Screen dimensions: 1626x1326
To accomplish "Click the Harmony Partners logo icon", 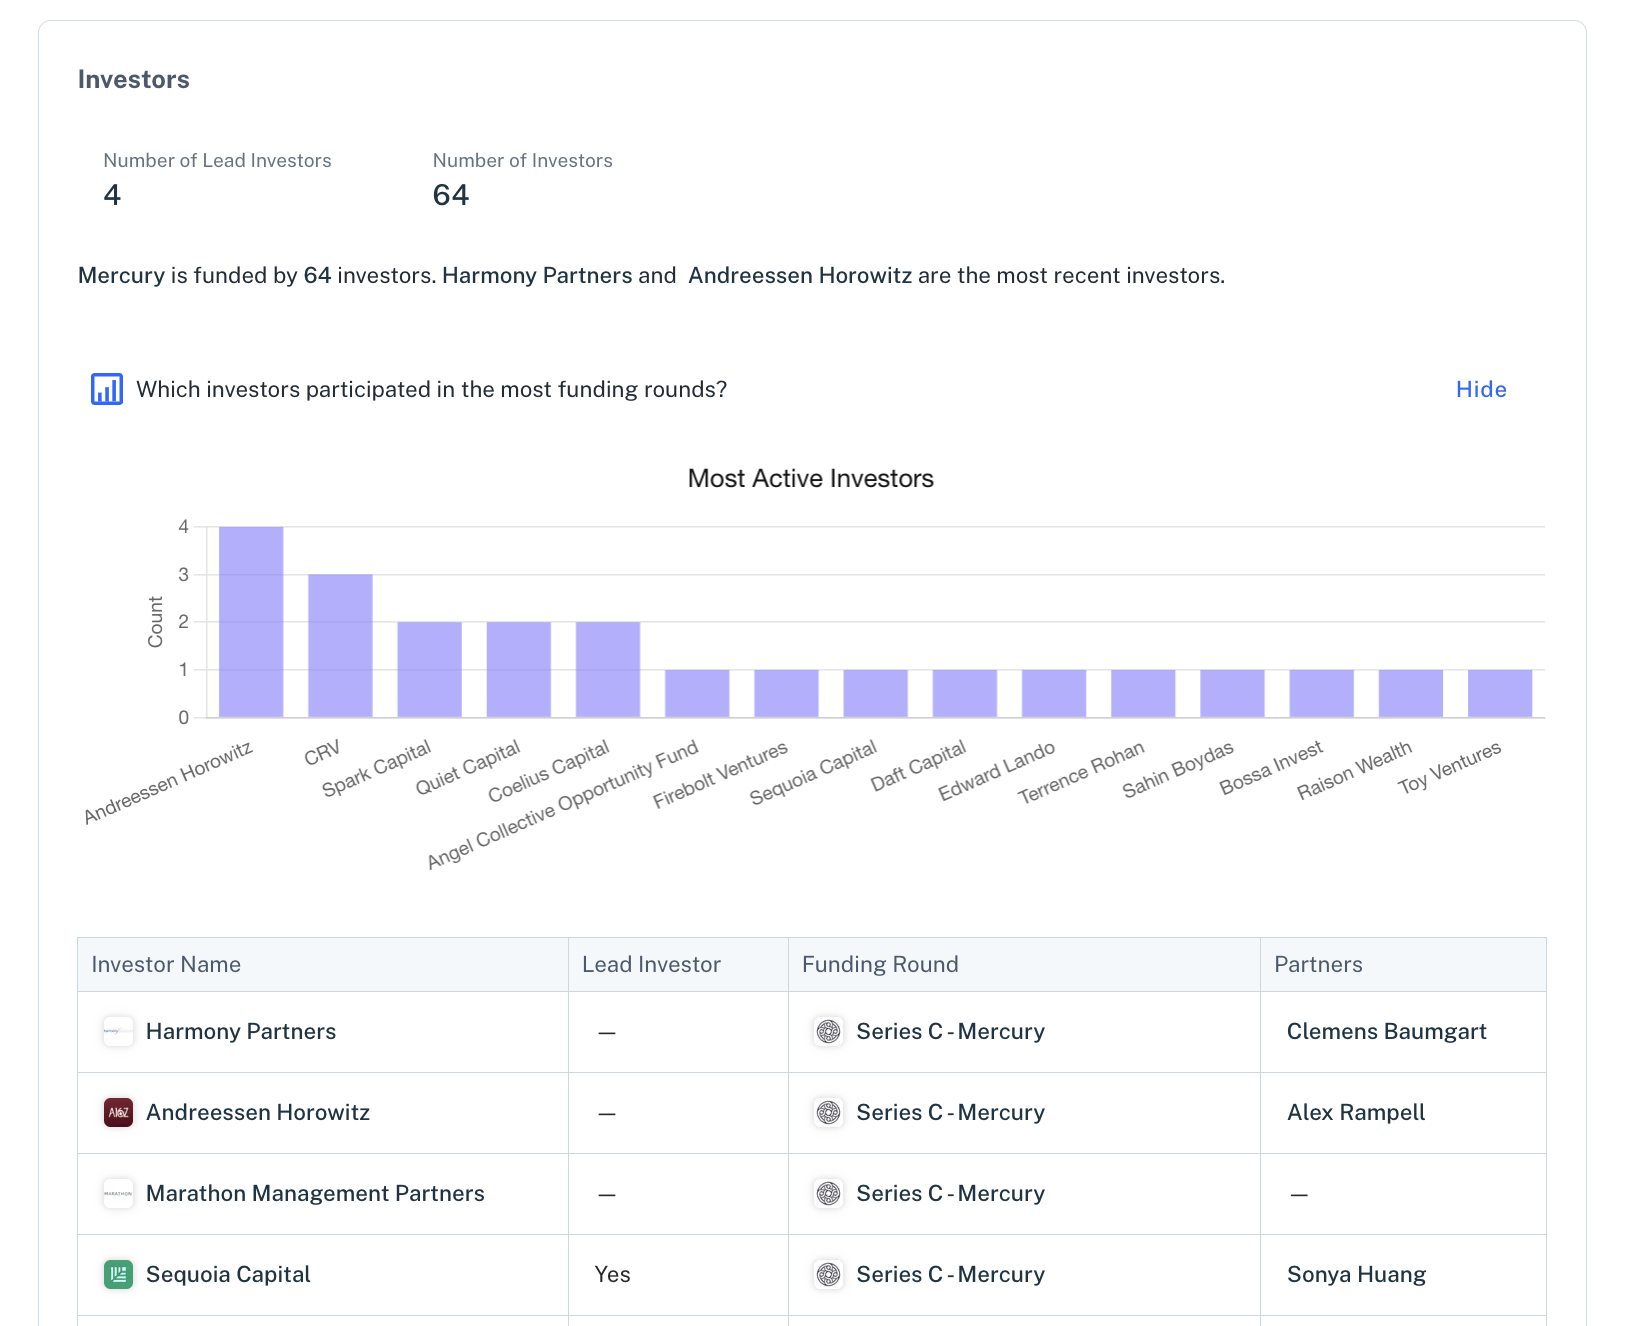I will (118, 1031).
